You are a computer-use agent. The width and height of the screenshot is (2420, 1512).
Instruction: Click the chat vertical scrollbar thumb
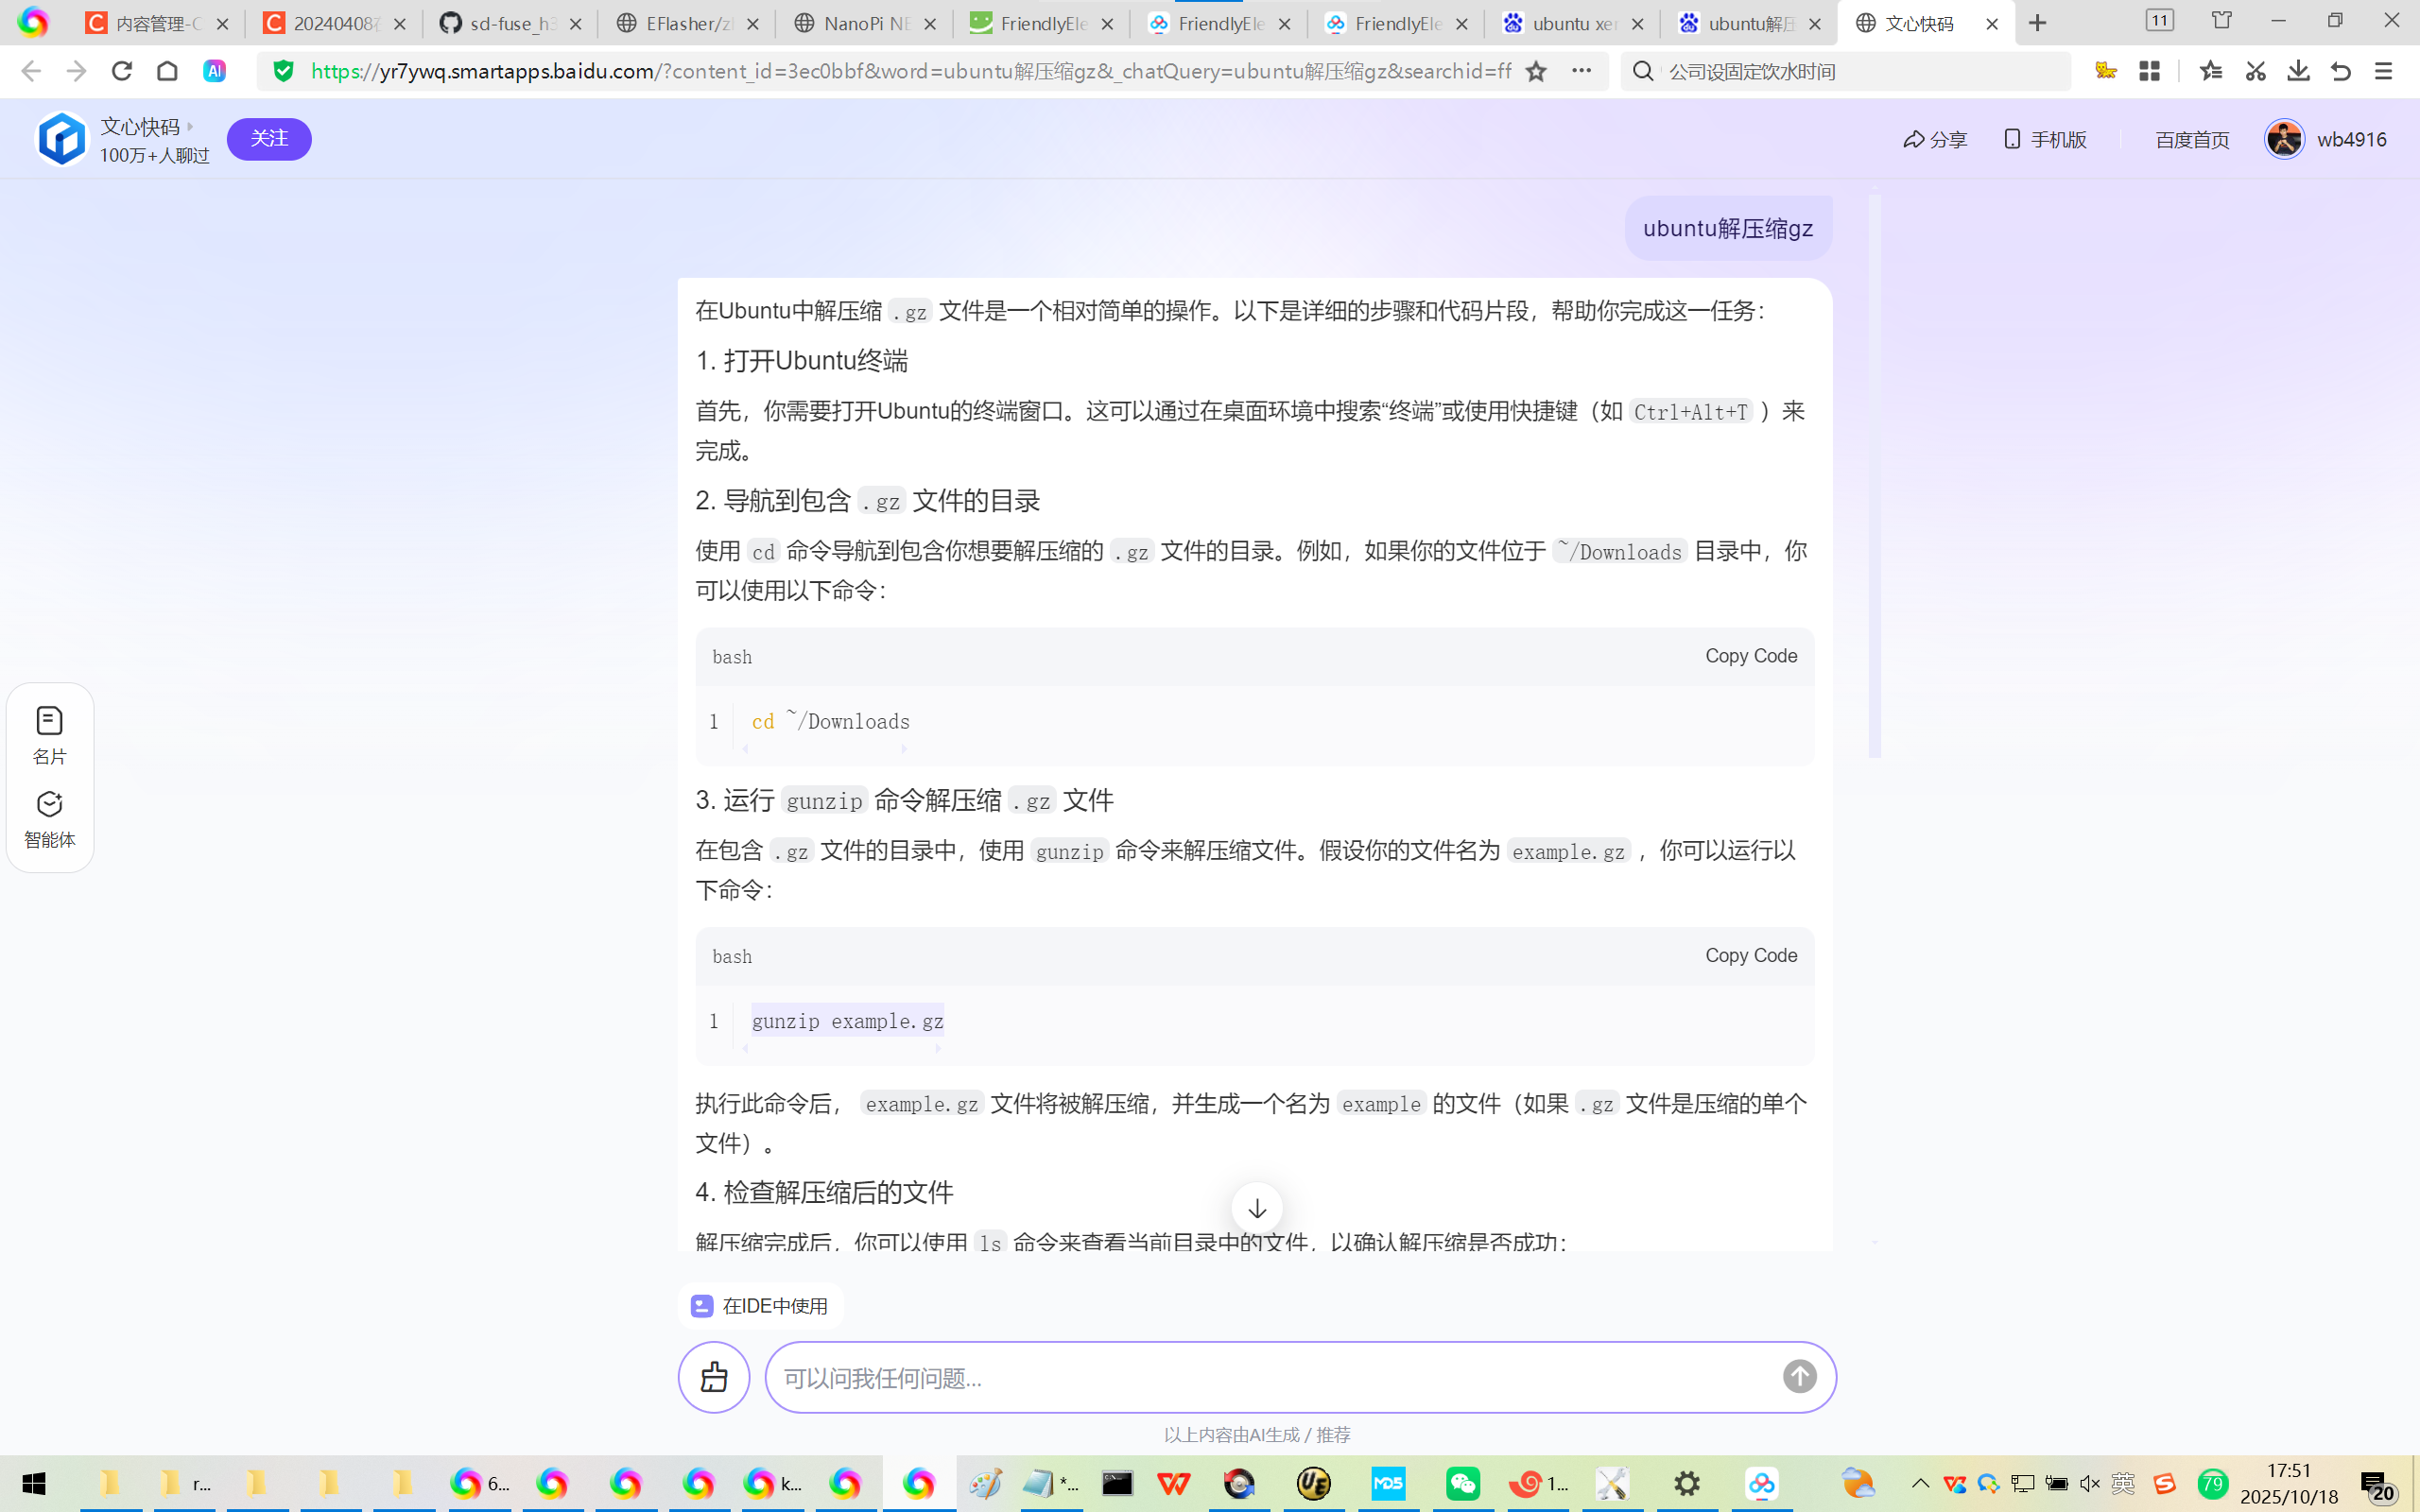[1875, 475]
